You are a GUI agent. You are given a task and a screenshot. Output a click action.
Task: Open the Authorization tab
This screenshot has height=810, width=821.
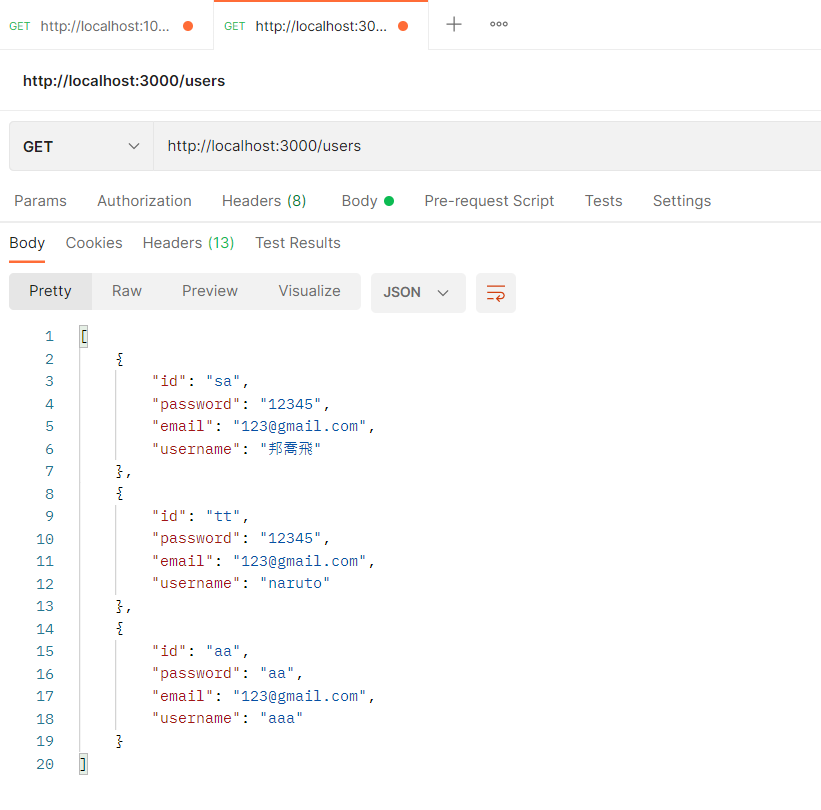pos(144,201)
